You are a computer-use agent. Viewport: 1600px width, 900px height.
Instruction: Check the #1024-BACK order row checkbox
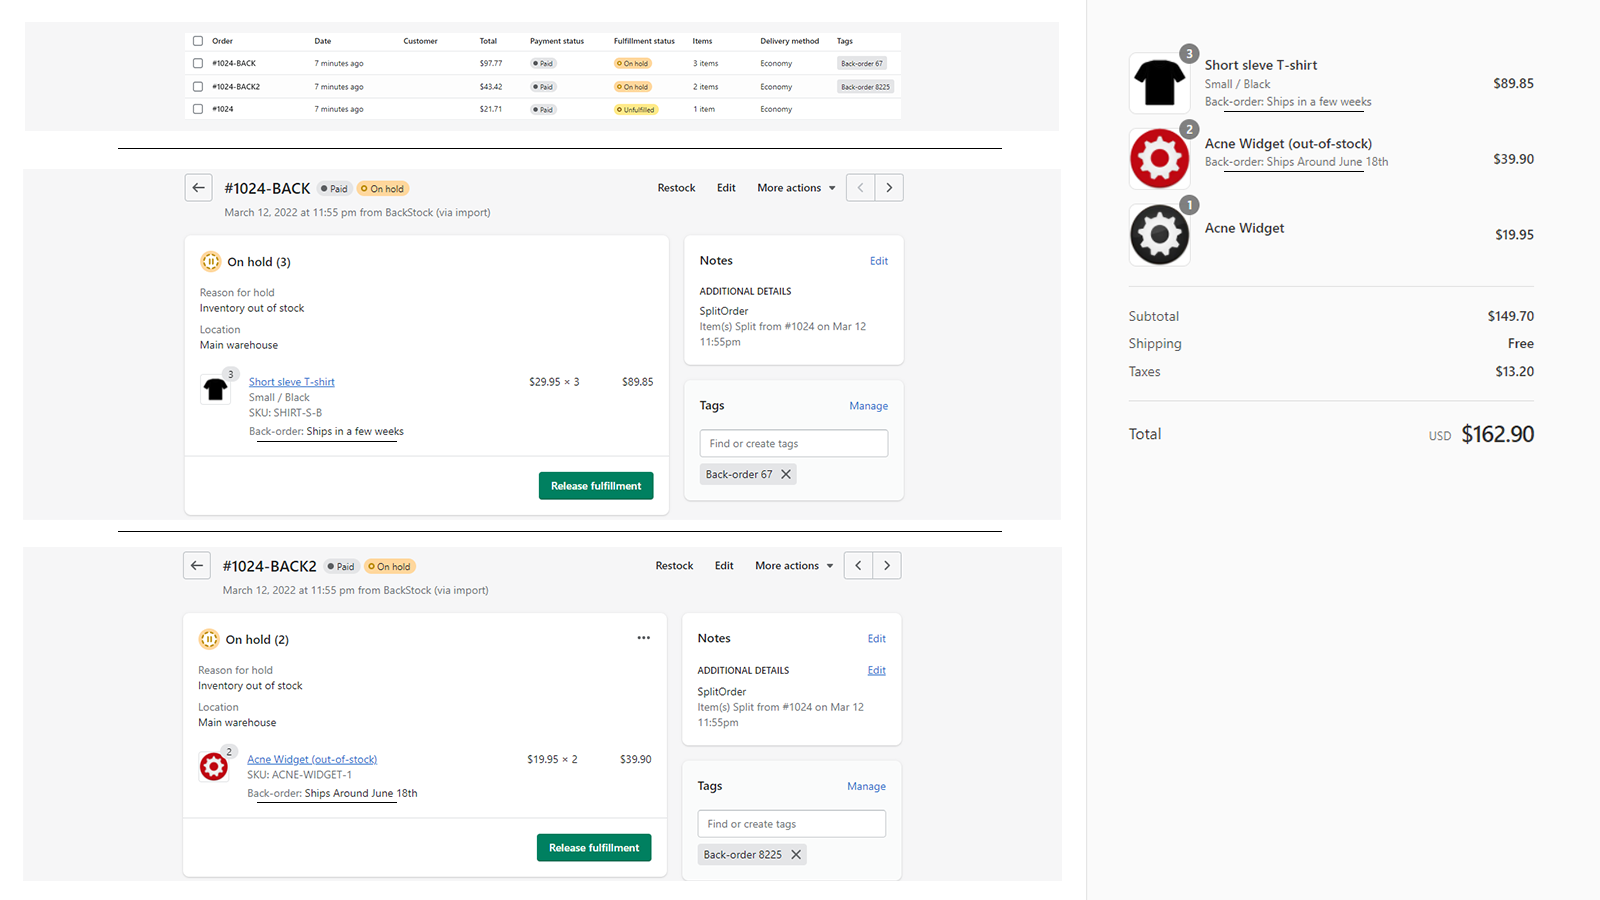(198, 63)
